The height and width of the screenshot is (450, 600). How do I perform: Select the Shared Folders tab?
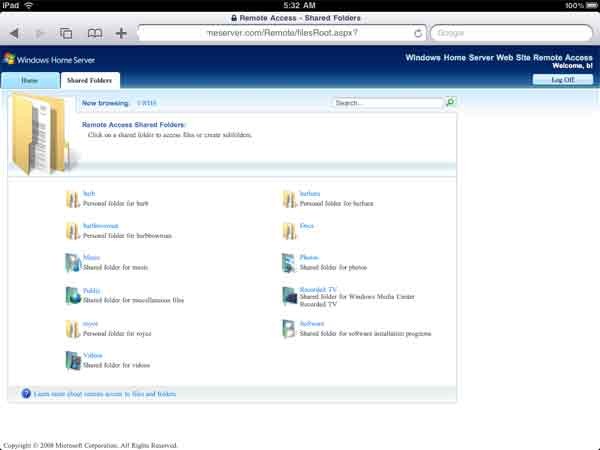pos(90,80)
